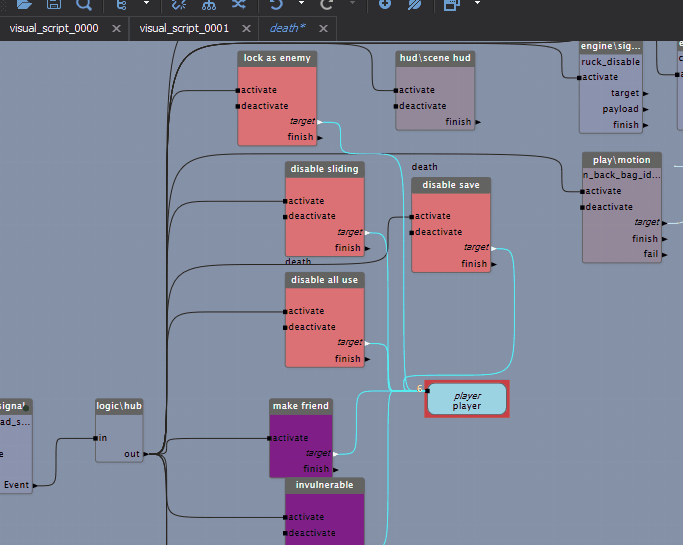
Task: Click the redo arrow icon
Action: (327, 4)
